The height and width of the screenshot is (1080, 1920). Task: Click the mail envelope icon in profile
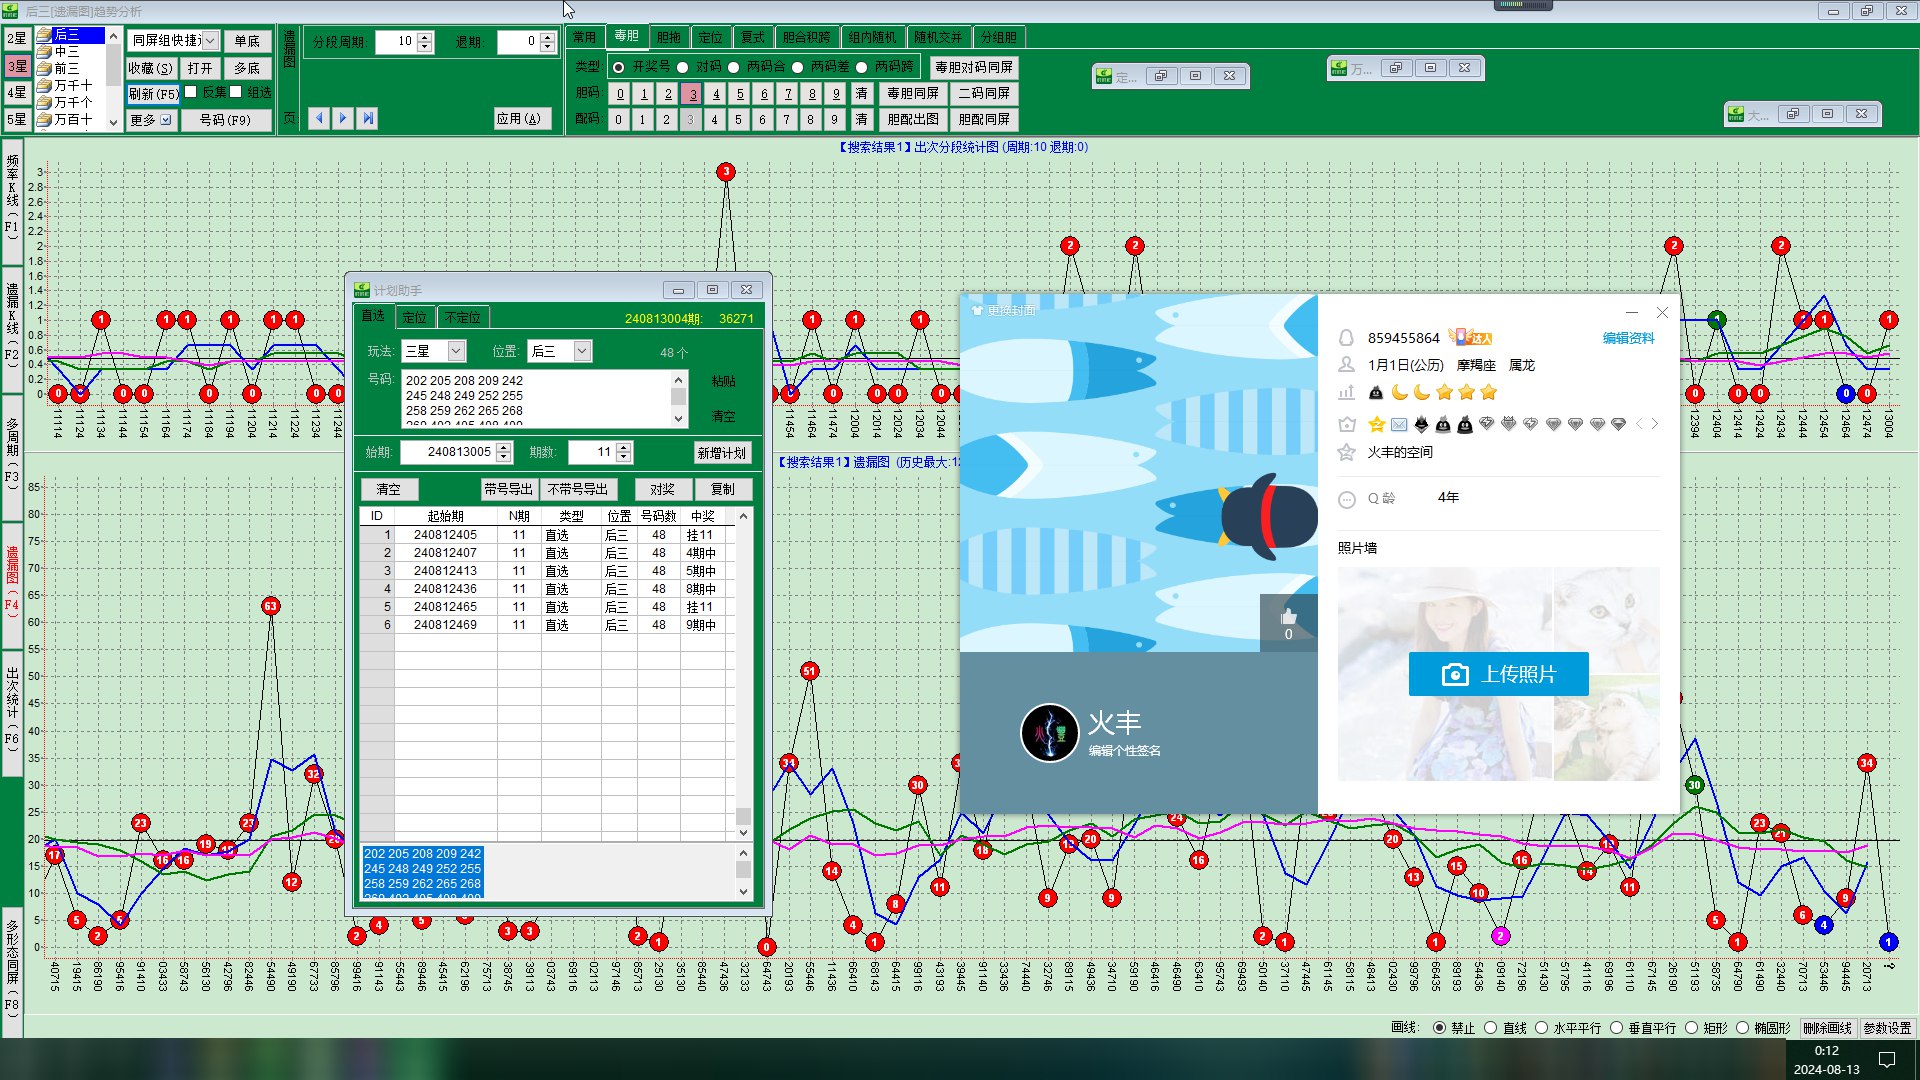pyautogui.click(x=1399, y=424)
